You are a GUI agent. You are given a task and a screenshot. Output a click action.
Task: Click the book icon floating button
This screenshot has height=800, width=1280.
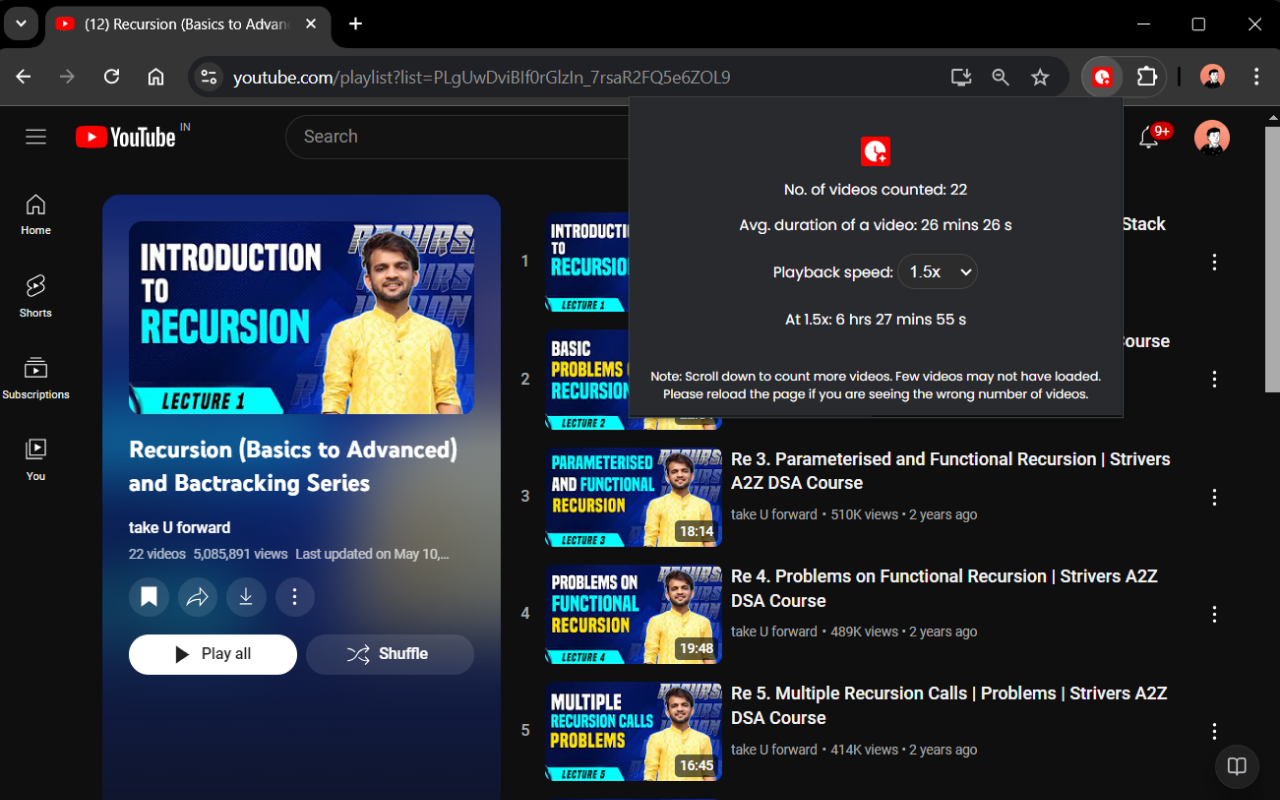coord(1237,766)
